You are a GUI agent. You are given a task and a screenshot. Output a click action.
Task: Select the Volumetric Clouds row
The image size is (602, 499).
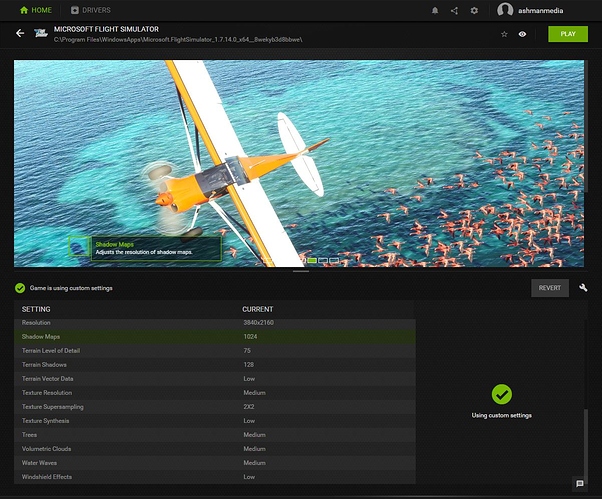215,449
